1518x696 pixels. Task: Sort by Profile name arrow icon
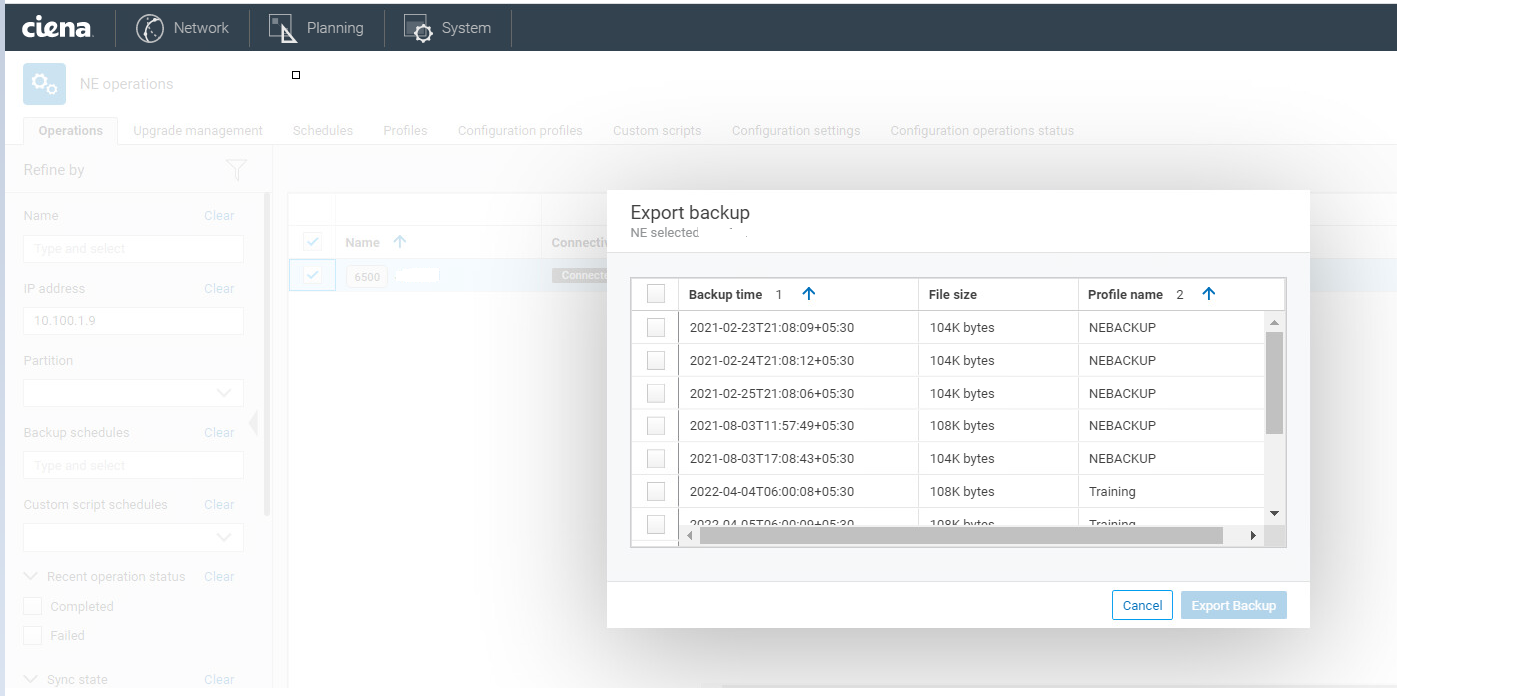[x=1208, y=294]
